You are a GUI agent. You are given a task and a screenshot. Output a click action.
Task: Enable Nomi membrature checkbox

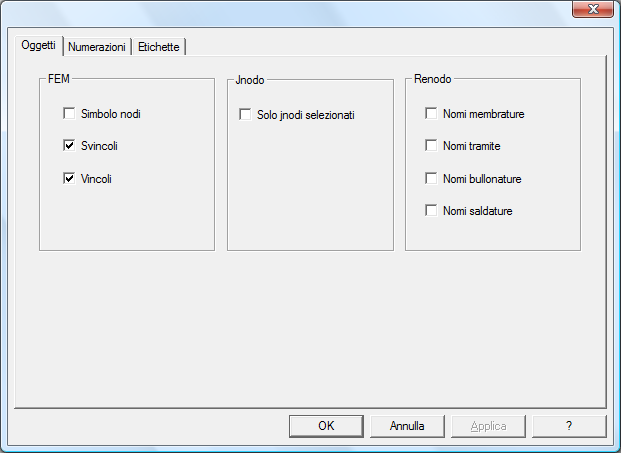coord(431,114)
